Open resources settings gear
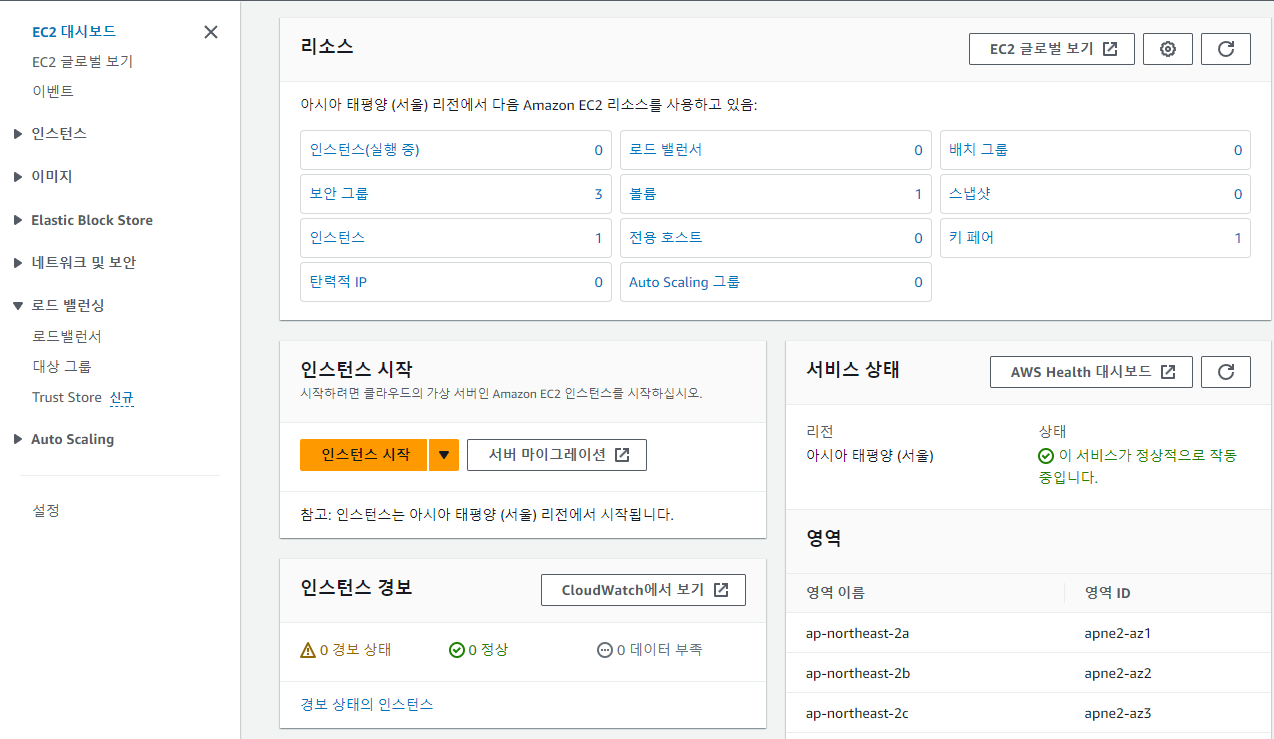 tap(1168, 49)
